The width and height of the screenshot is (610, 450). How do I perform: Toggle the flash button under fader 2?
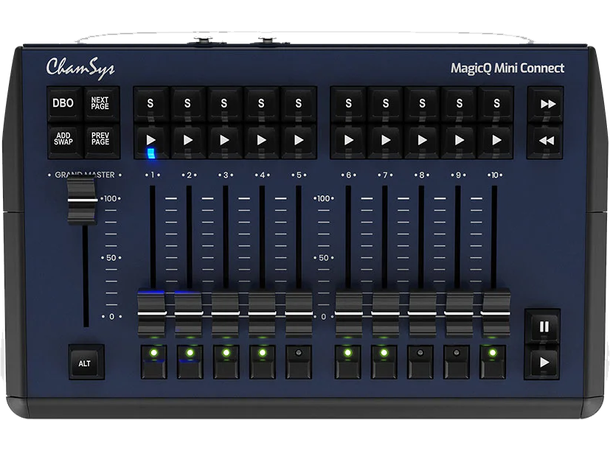coord(190,362)
